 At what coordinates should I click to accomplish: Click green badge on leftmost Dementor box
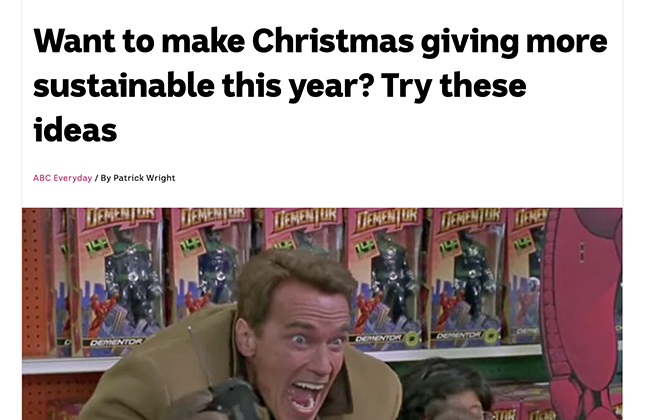point(97,247)
